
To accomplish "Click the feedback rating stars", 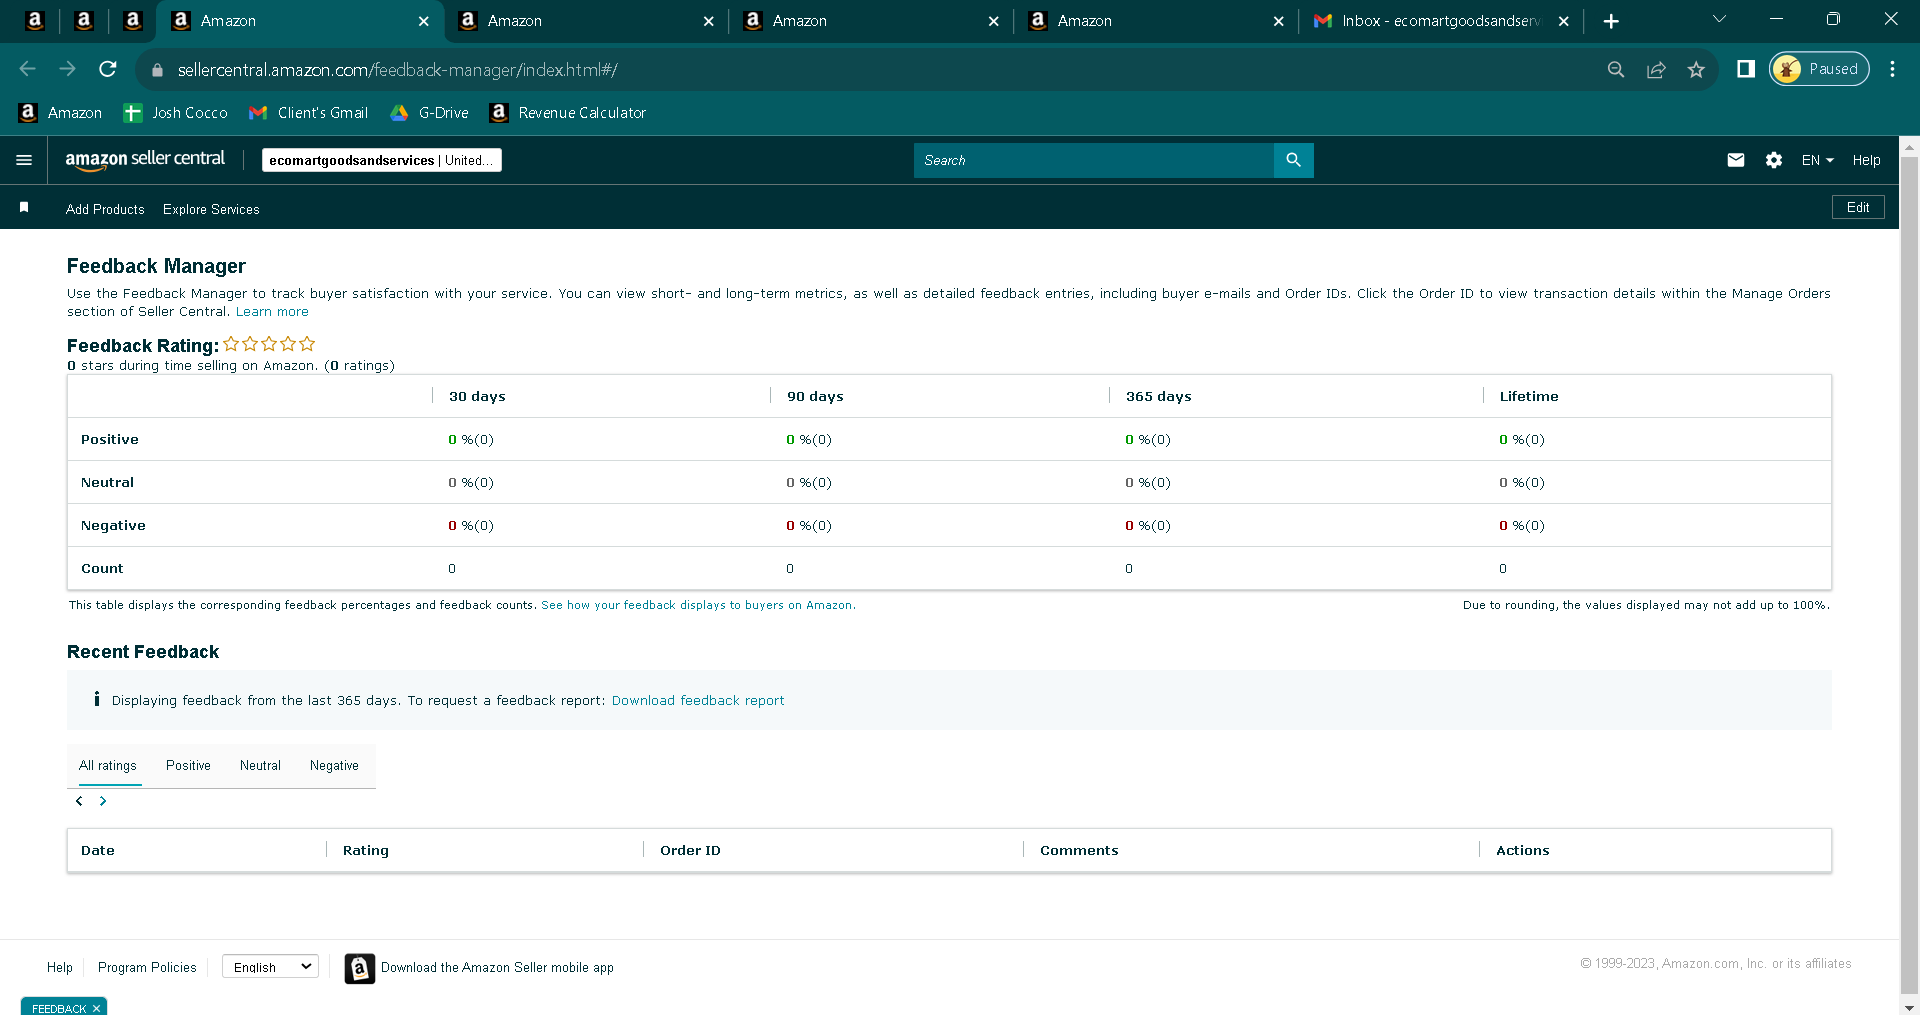I will pos(269,344).
